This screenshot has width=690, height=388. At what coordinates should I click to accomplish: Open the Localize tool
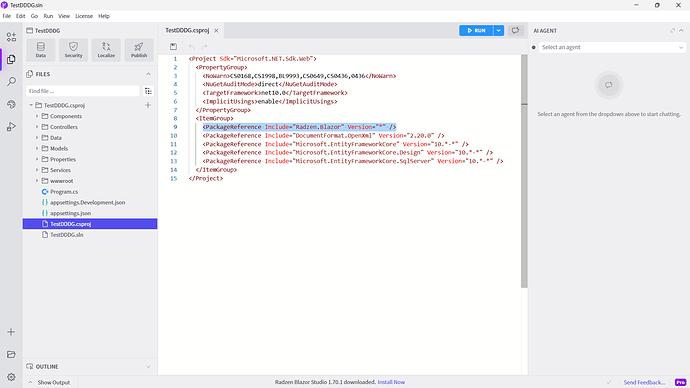tap(106, 50)
